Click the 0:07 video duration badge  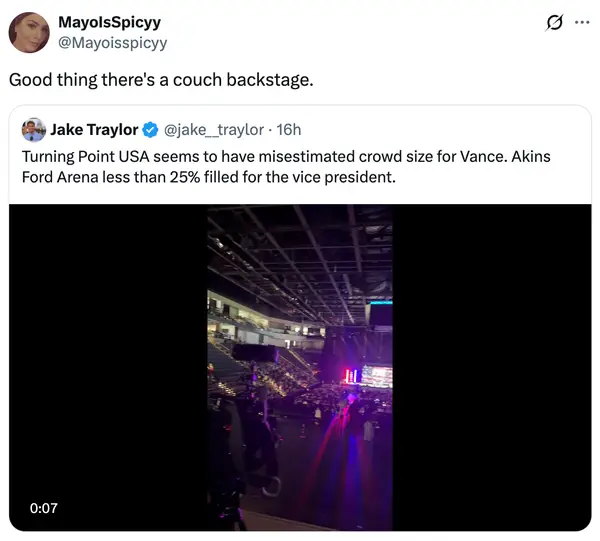coord(44,508)
